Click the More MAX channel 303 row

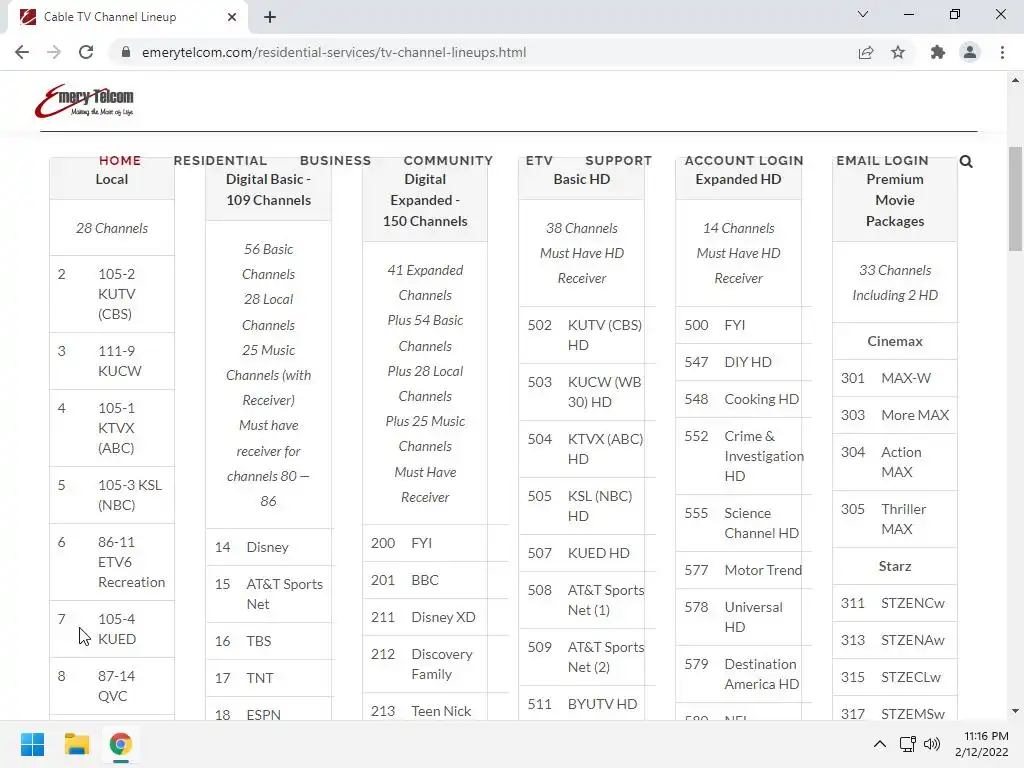(x=895, y=415)
